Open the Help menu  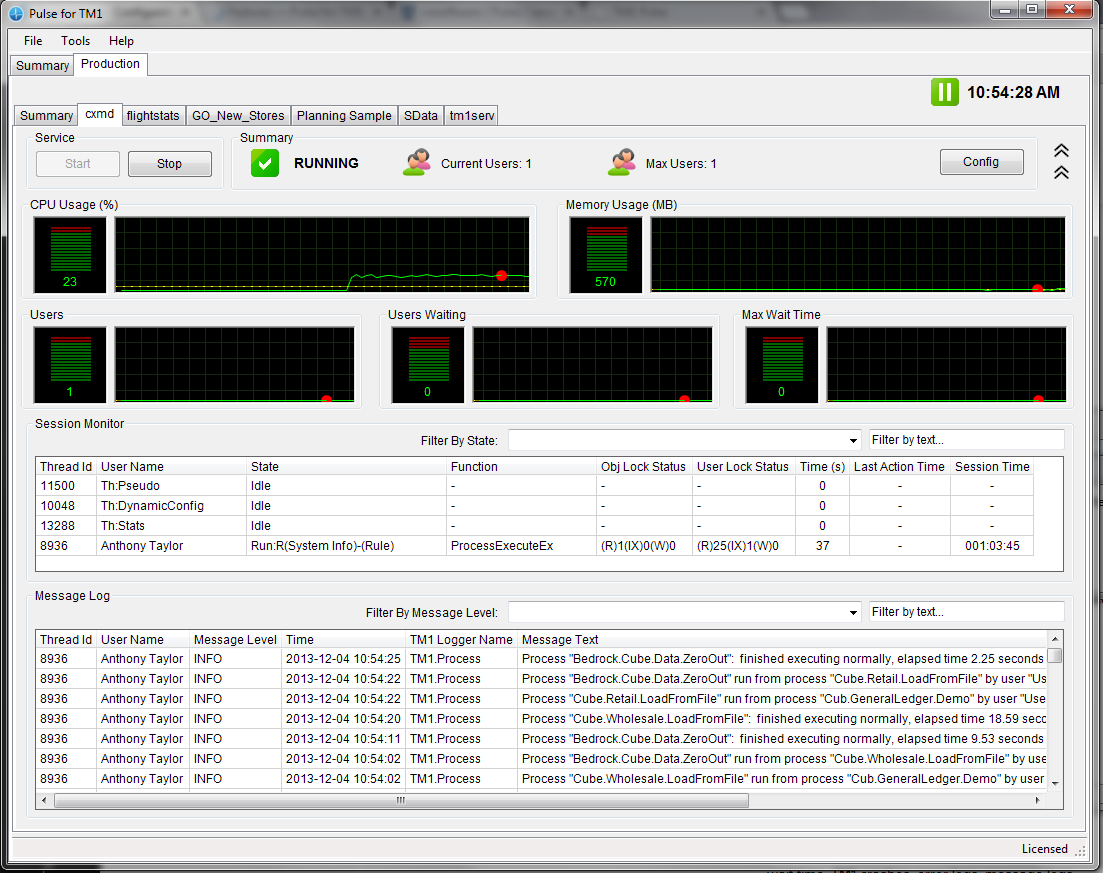[x=121, y=41]
